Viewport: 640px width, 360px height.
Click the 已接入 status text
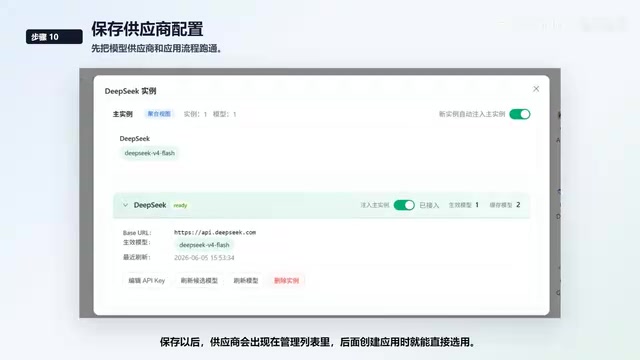429,205
